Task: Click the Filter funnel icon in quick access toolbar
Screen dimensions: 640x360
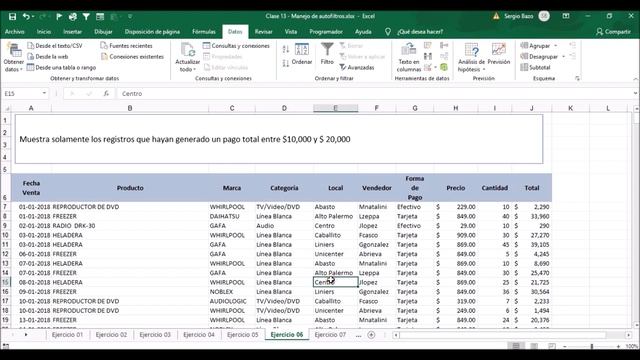Action: point(86,16)
